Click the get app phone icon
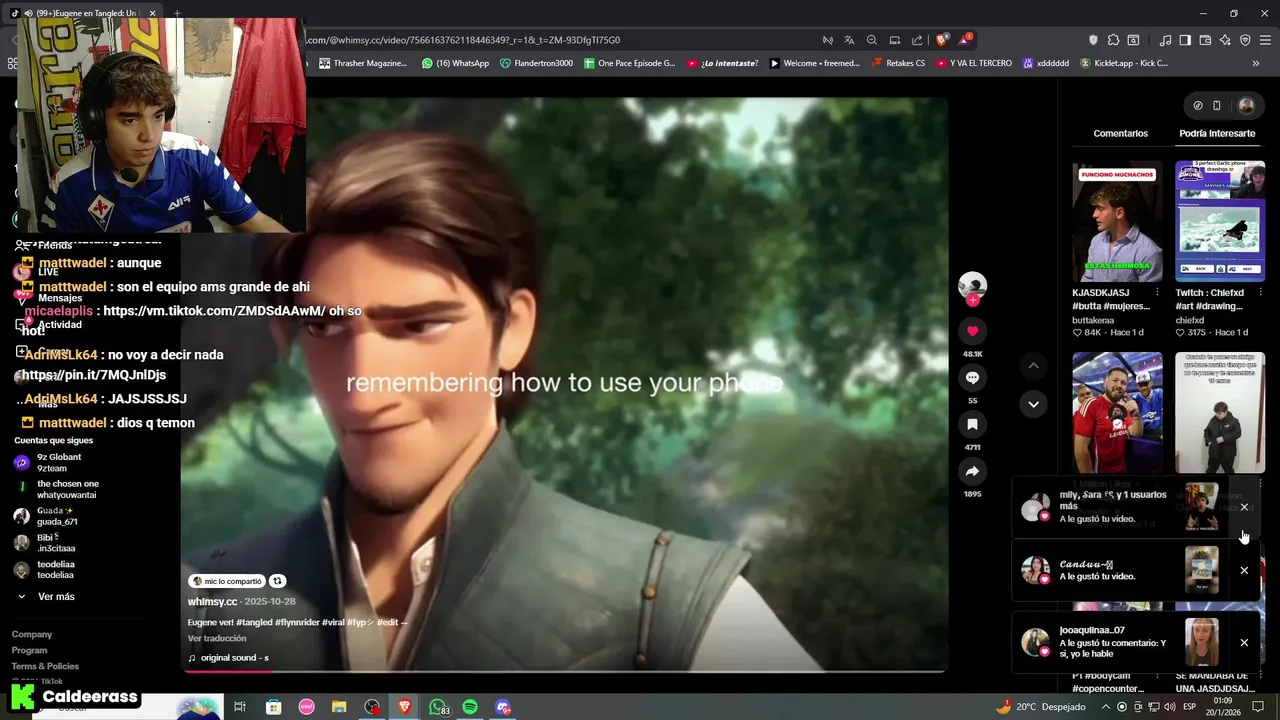1280x720 pixels. pyautogui.click(x=1217, y=105)
